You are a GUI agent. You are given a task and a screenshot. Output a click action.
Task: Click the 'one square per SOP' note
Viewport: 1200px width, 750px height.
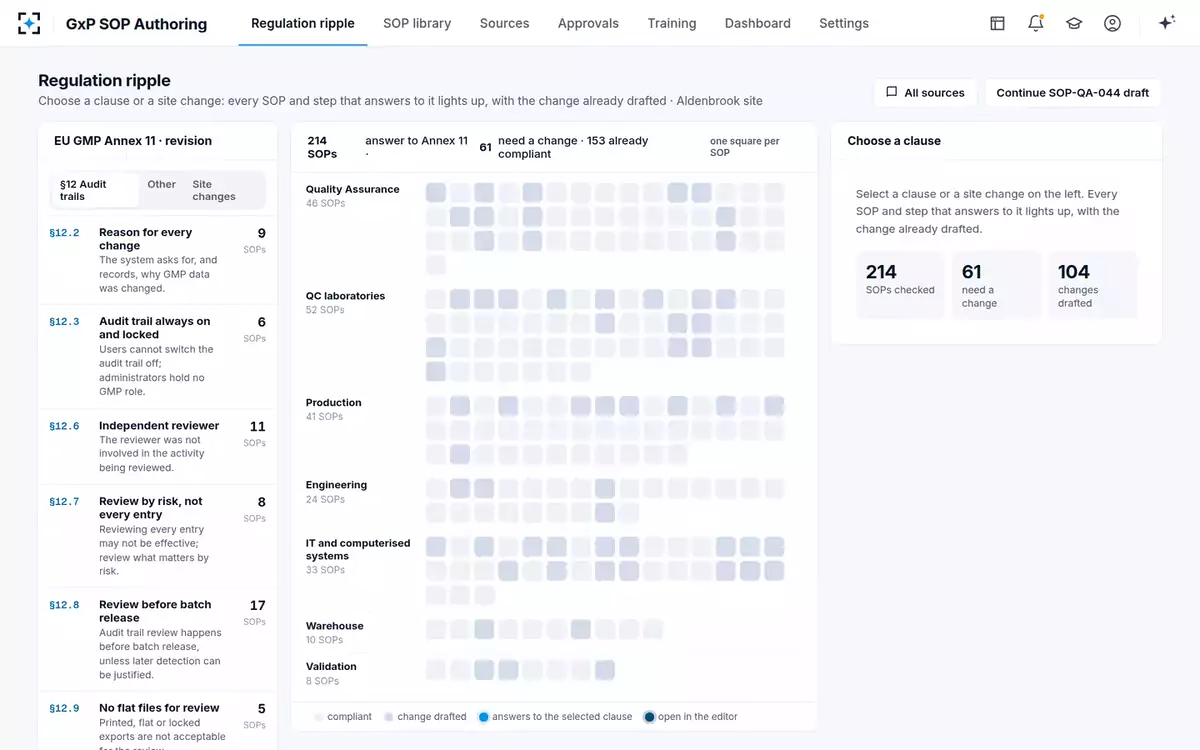click(745, 147)
